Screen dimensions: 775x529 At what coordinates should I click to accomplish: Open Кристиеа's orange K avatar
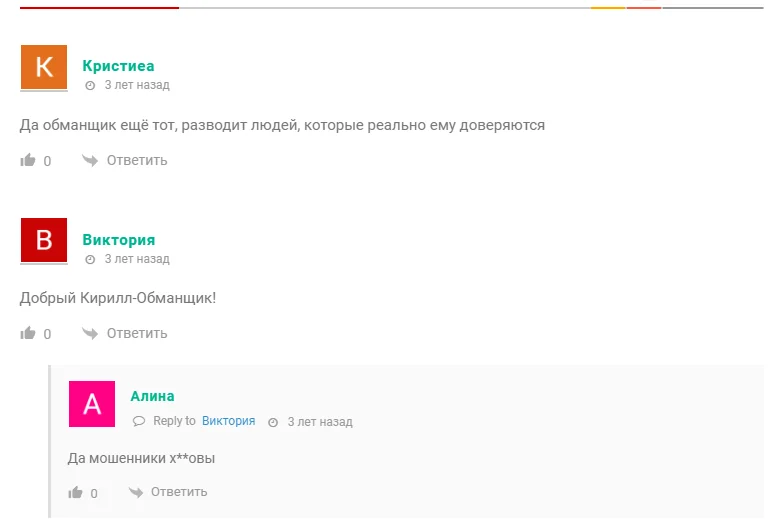pyautogui.click(x=44, y=67)
